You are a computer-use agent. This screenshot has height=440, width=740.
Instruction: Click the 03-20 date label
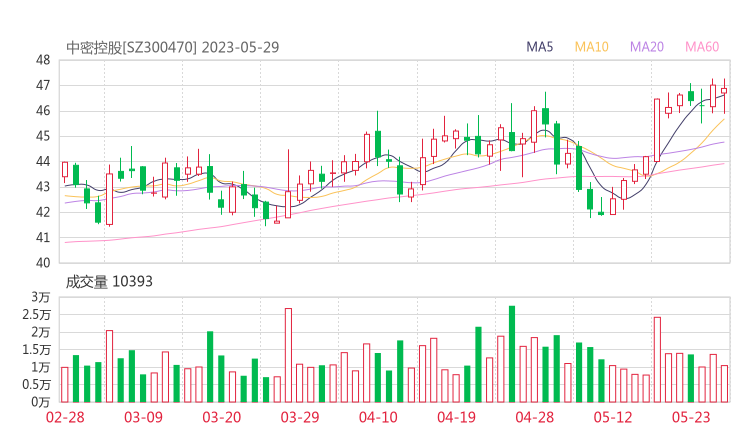221,417
